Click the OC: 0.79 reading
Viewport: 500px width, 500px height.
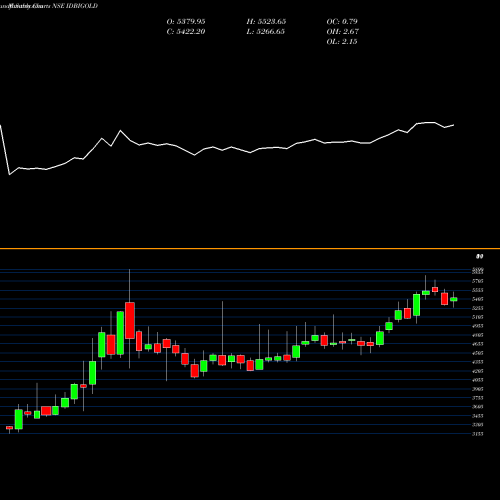(x=342, y=22)
